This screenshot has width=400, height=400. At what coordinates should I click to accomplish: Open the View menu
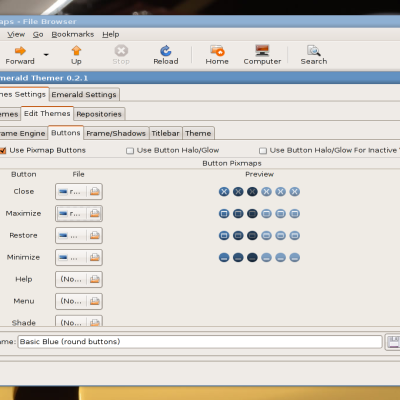click(x=16, y=34)
